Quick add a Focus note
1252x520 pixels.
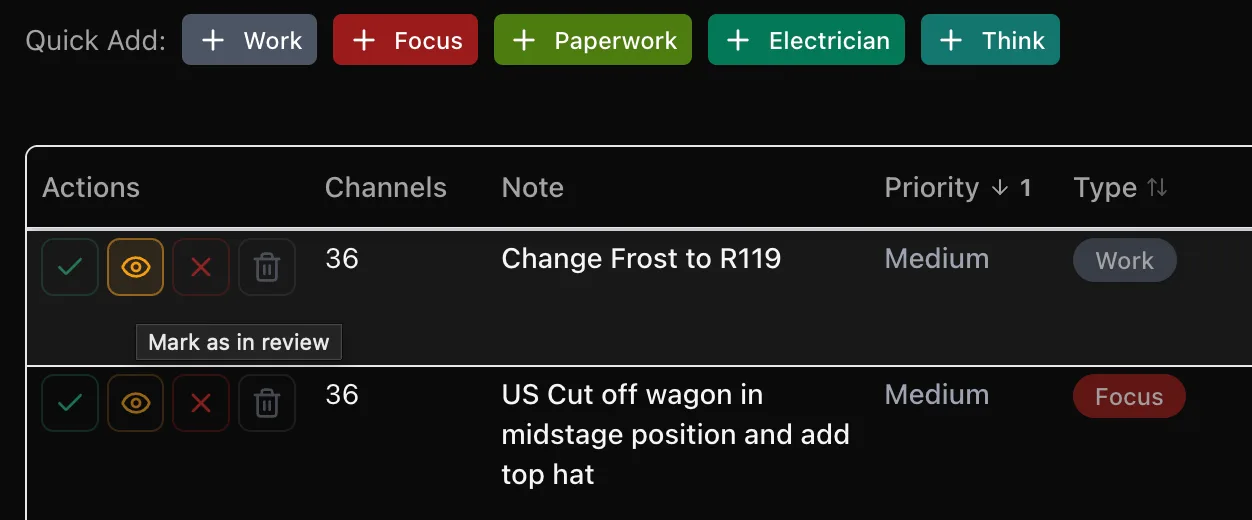click(405, 40)
